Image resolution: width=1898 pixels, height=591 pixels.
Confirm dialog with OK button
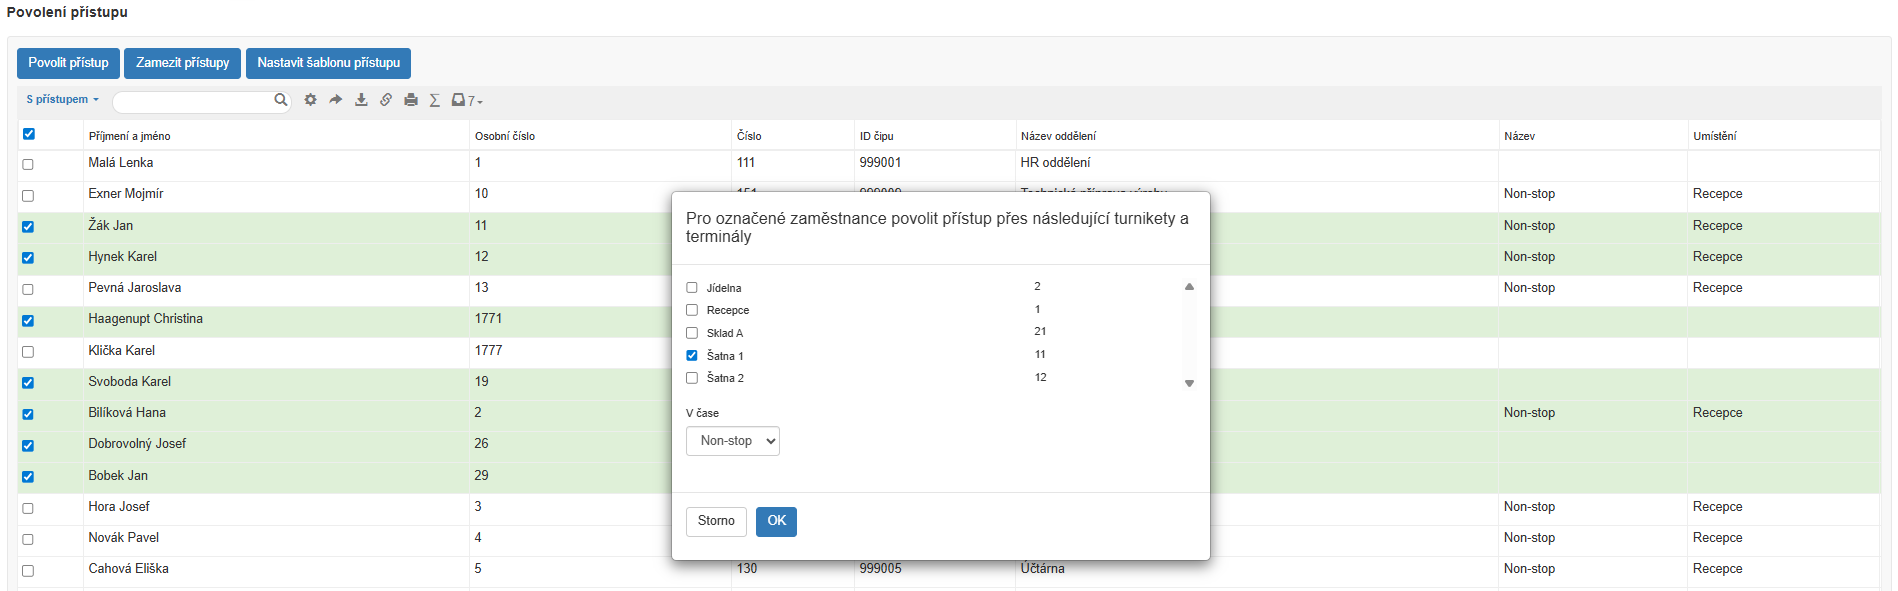(x=776, y=521)
